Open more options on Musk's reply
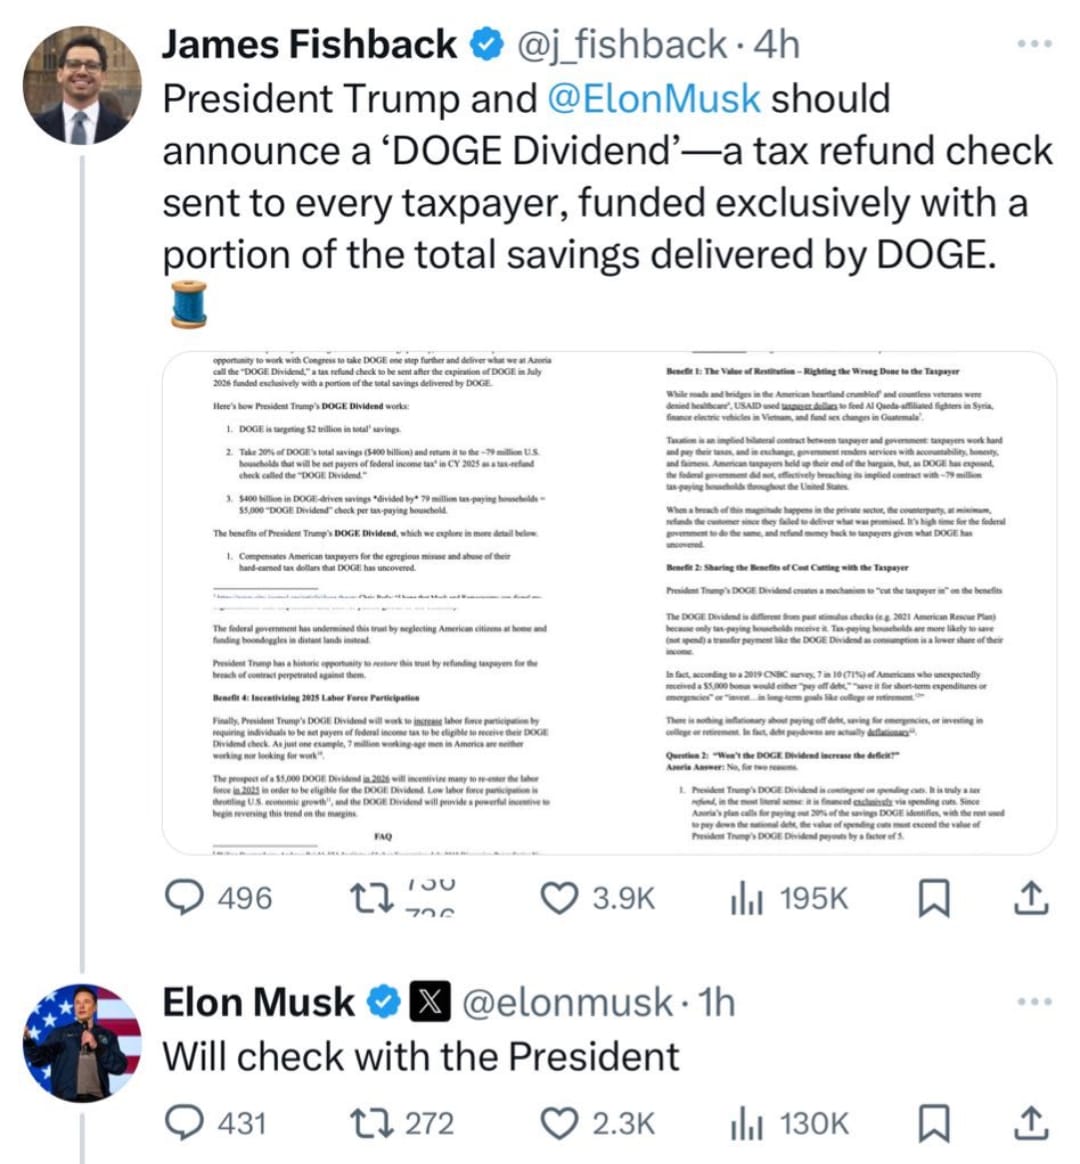This screenshot has height=1164, width=1080. [x=1033, y=1001]
